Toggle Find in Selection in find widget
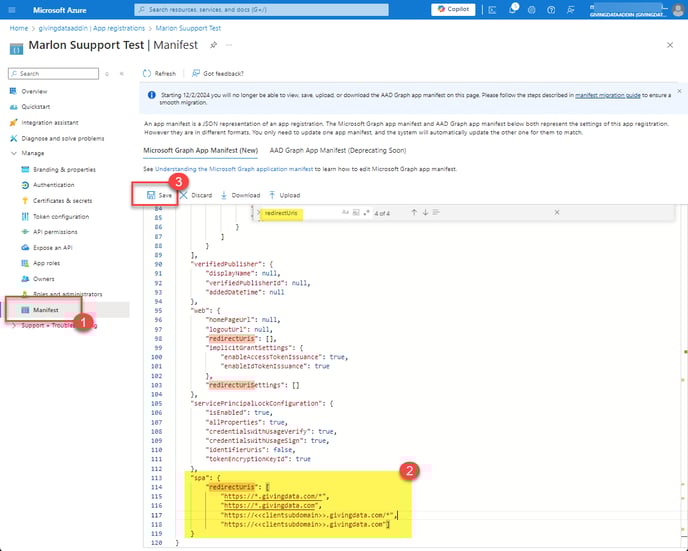688x551 pixels. click(436, 212)
